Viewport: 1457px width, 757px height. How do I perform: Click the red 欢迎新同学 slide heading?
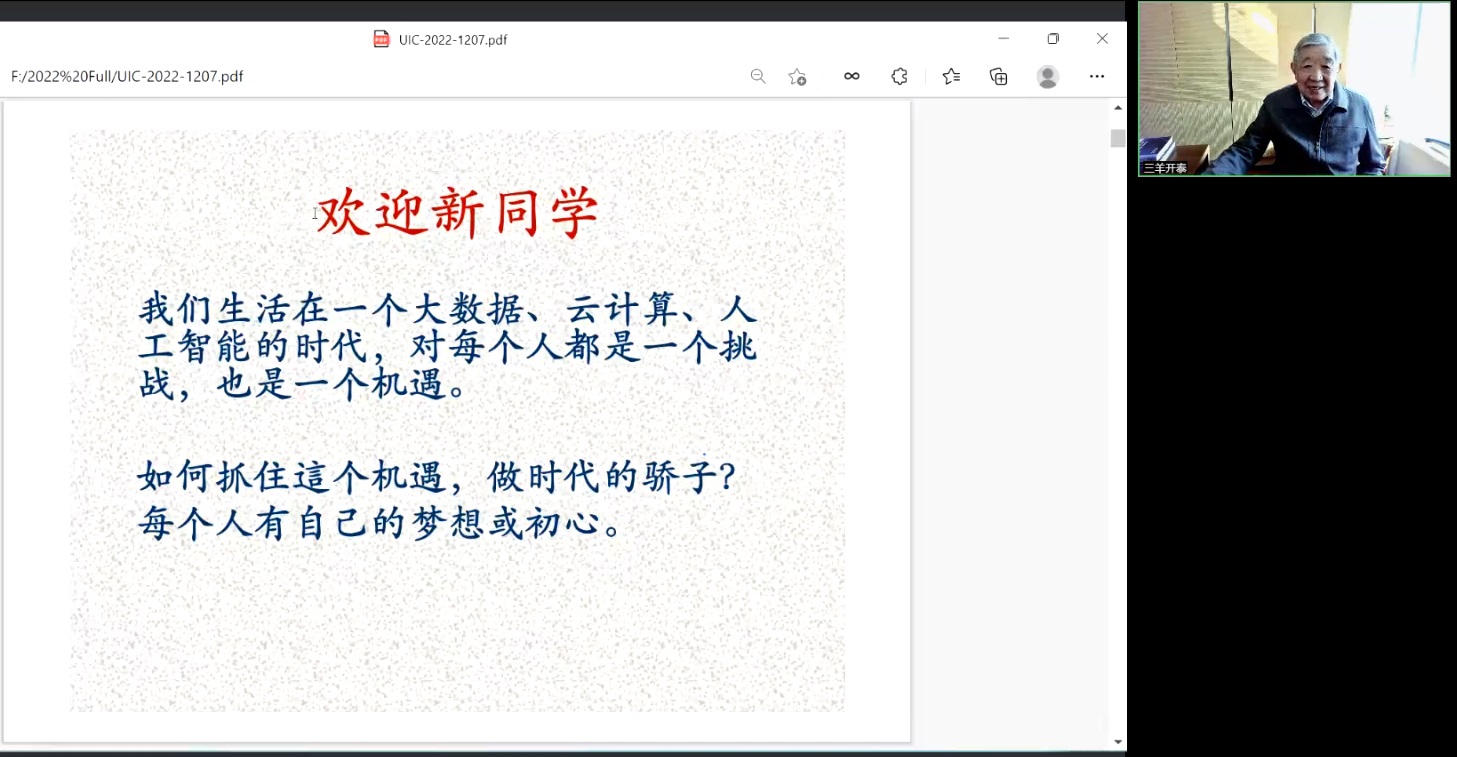[x=458, y=213]
